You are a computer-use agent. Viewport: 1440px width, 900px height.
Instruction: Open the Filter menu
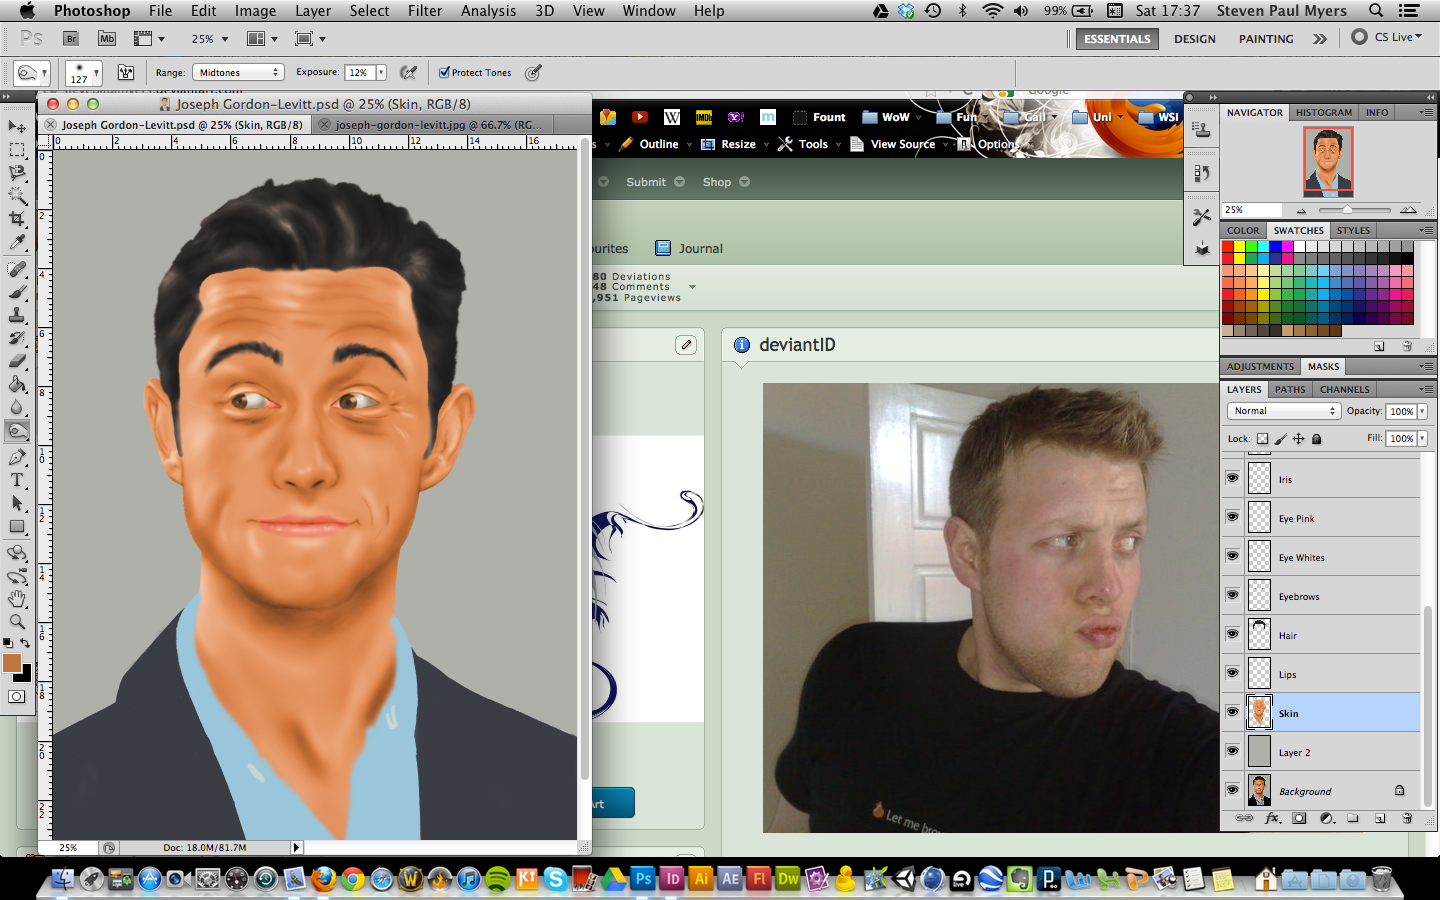[x=425, y=11]
